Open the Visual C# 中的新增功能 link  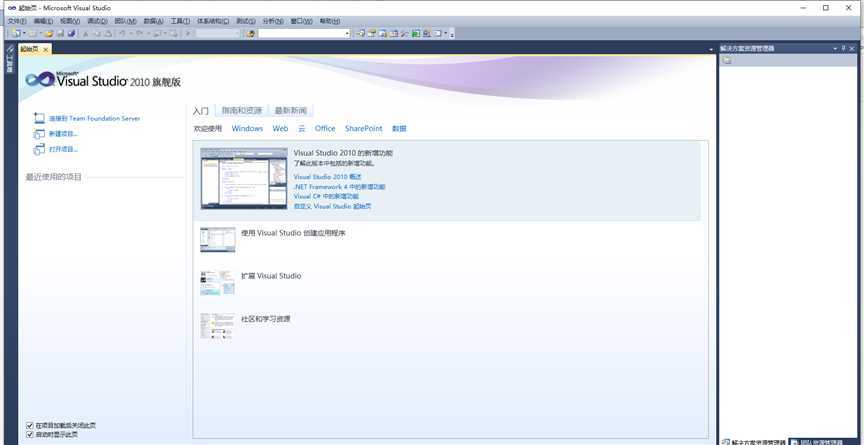click(x=326, y=196)
